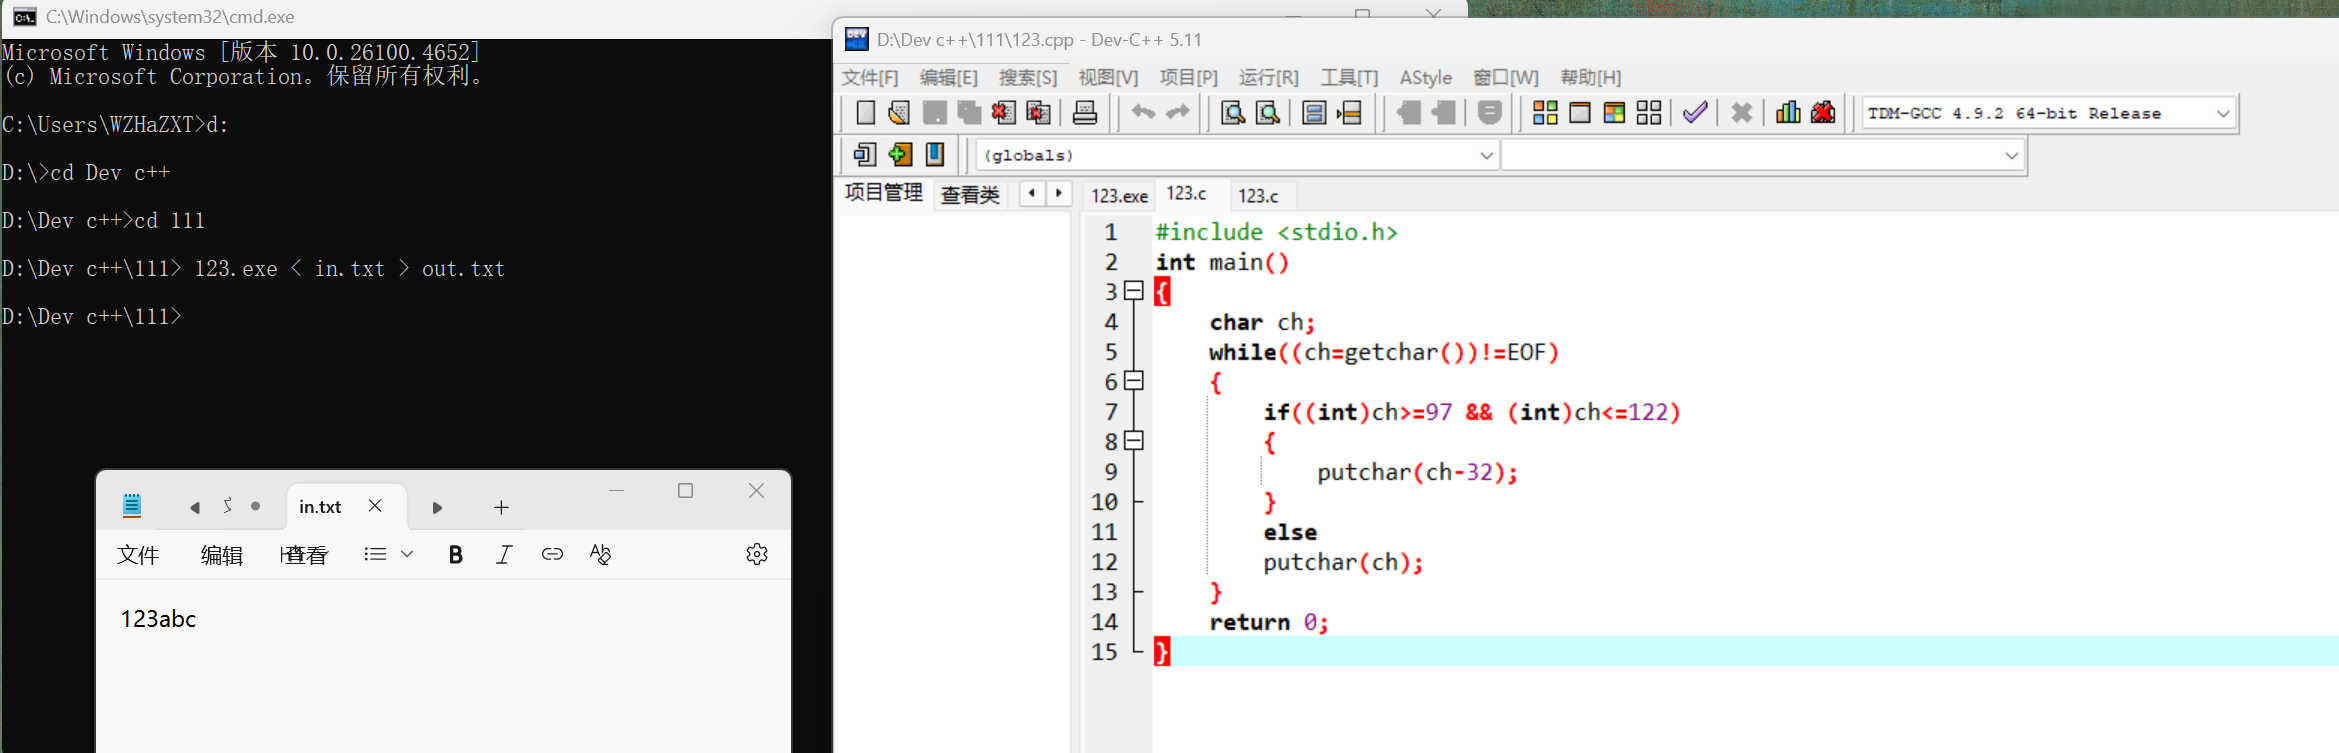This screenshot has height=753, width=2339.
Task: Open the 窗口[W] menu in Dev-C++
Action: [1506, 77]
